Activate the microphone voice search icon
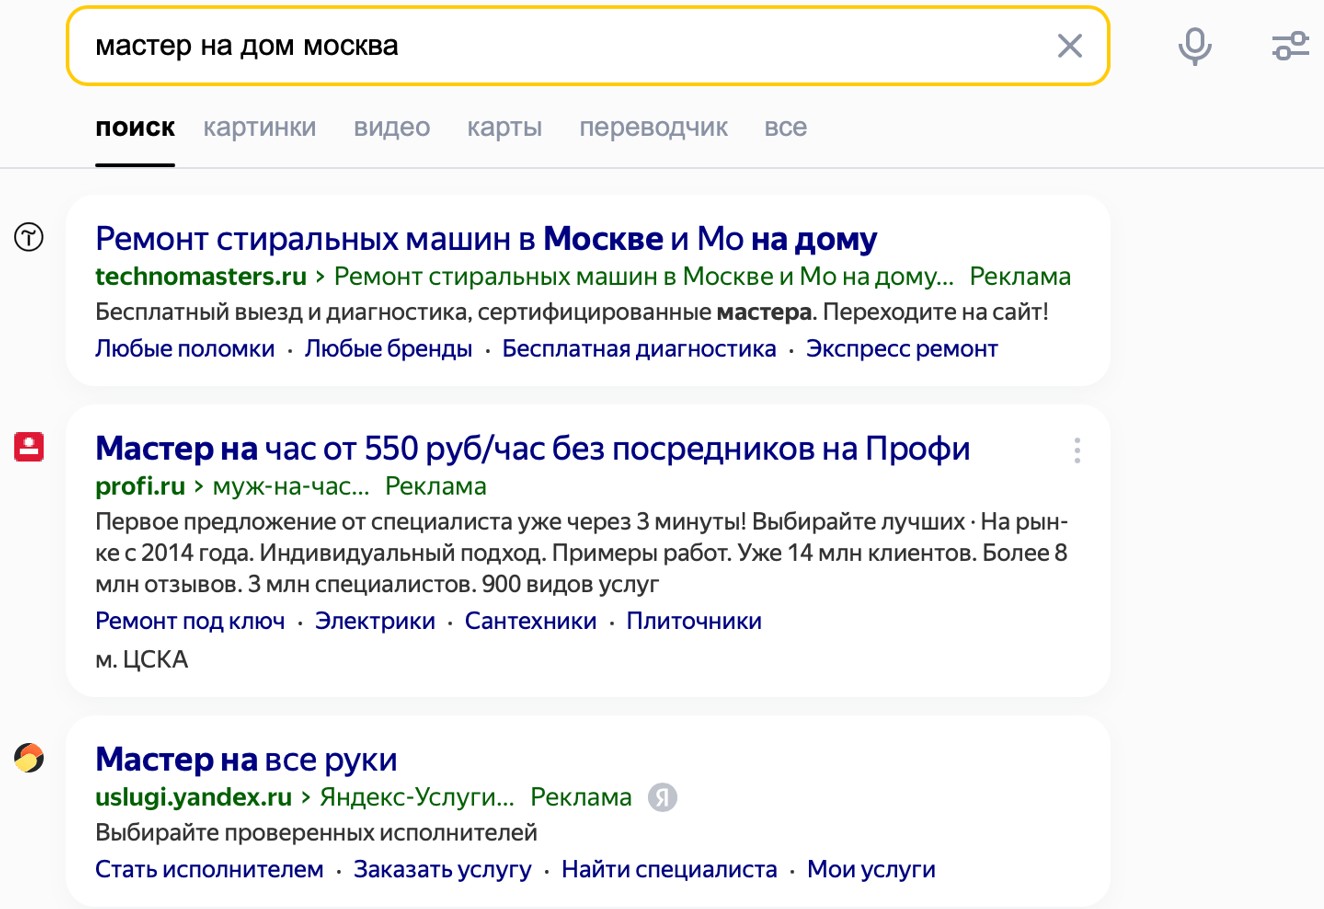The height and width of the screenshot is (909, 1324). coord(1196,45)
